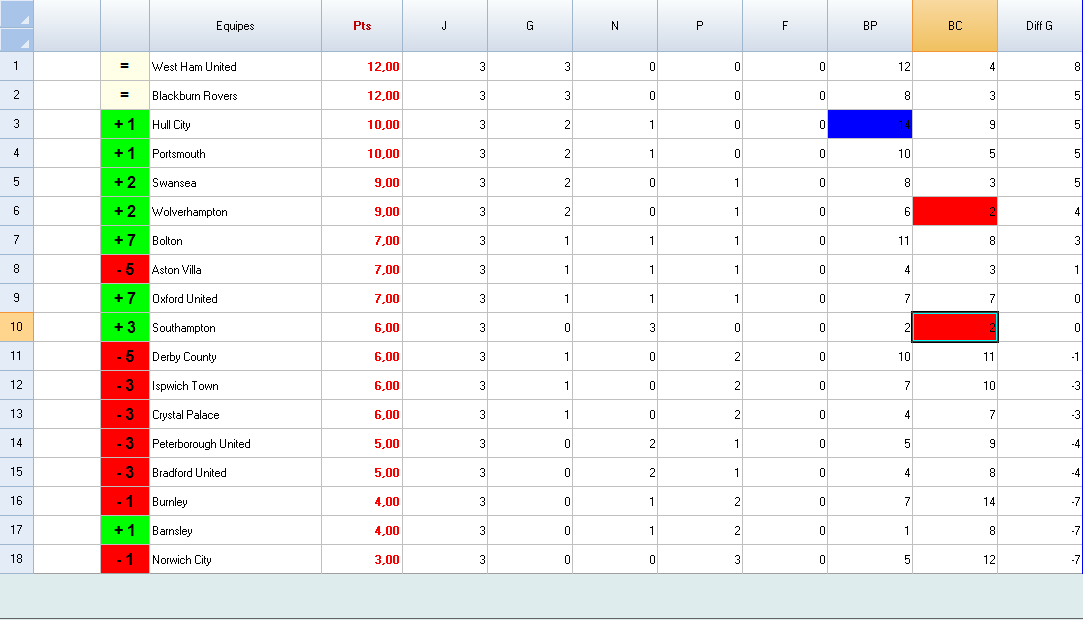Click the F column header
The width and height of the screenshot is (1083, 620).
[x=785, y=26]
